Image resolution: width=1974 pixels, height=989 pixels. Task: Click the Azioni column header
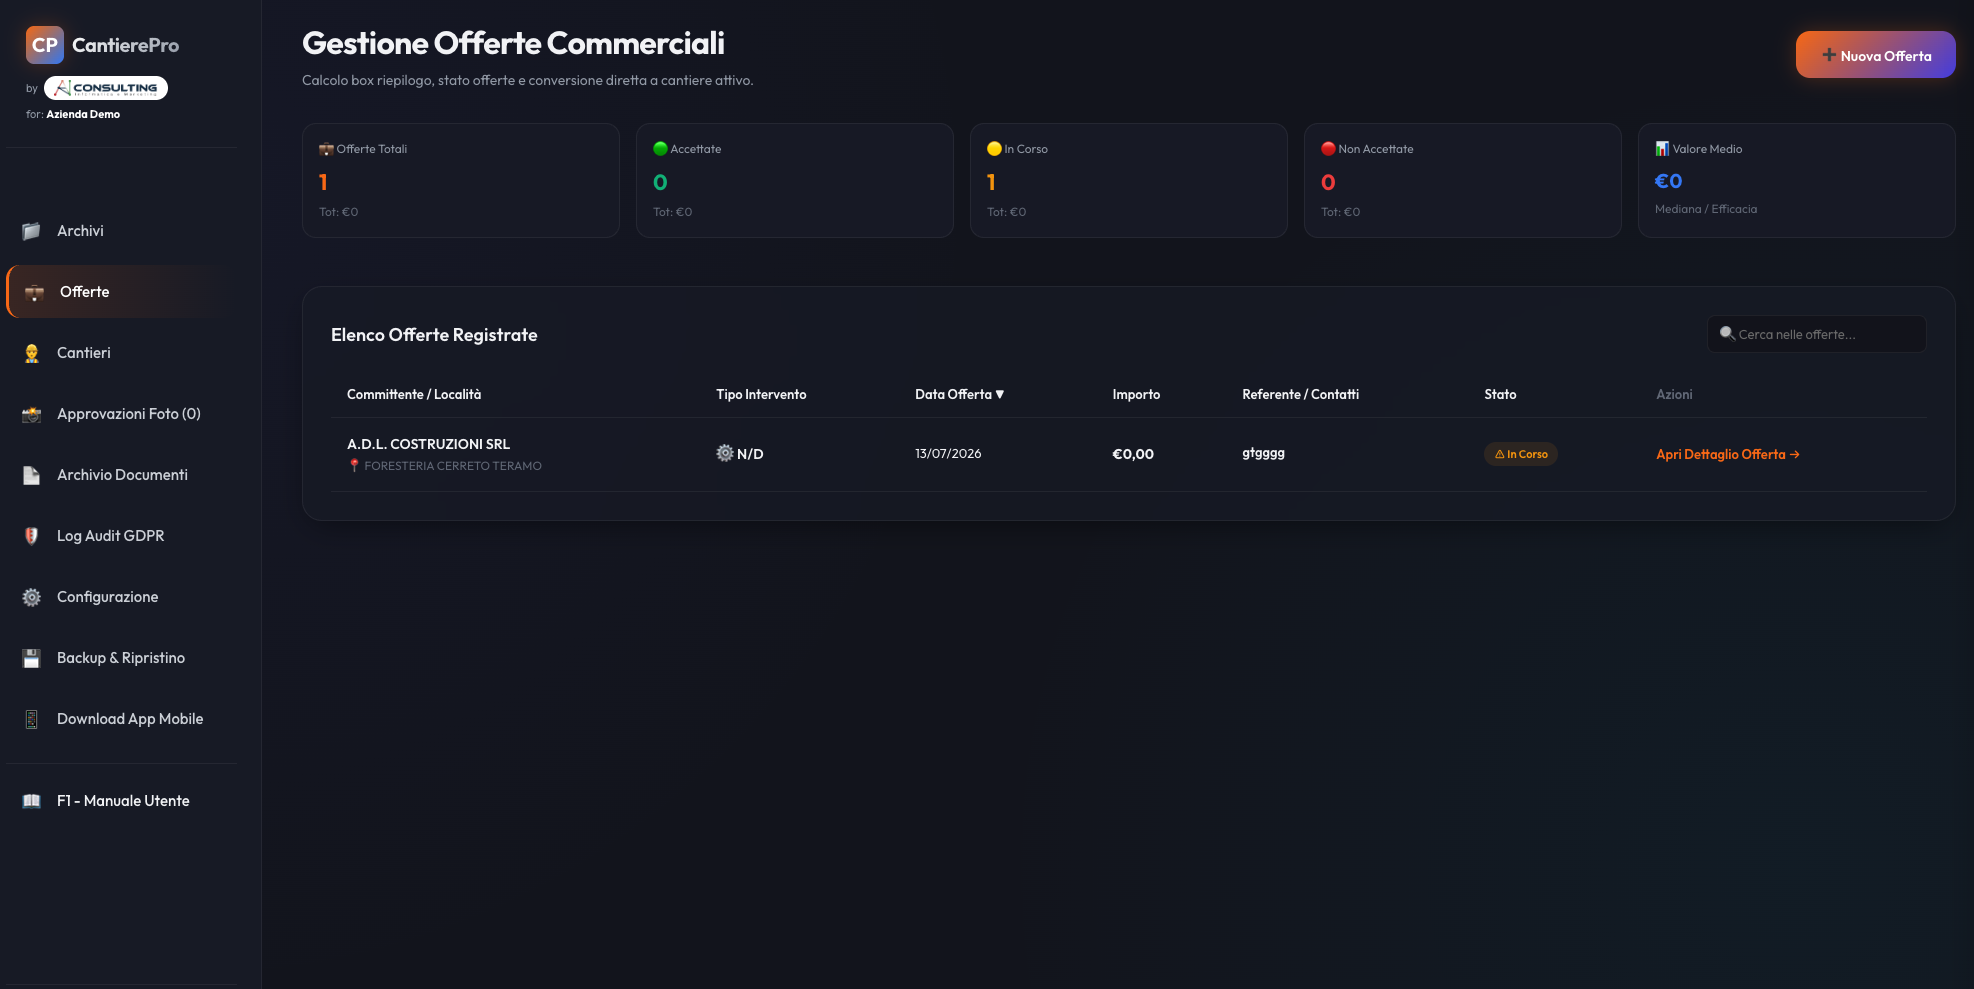(1674, 394)
